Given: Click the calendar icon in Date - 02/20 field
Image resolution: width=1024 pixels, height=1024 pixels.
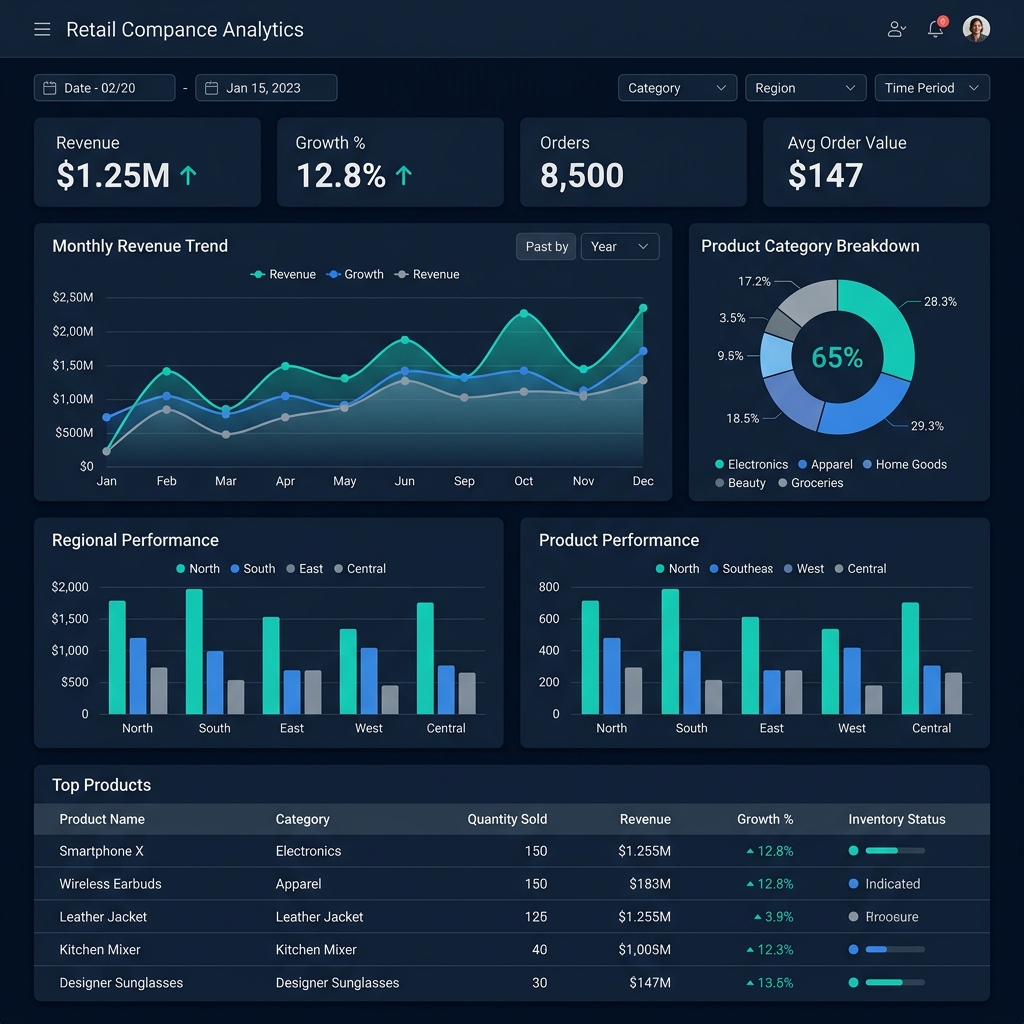Looking at the screenshot, I should (50, 88).
